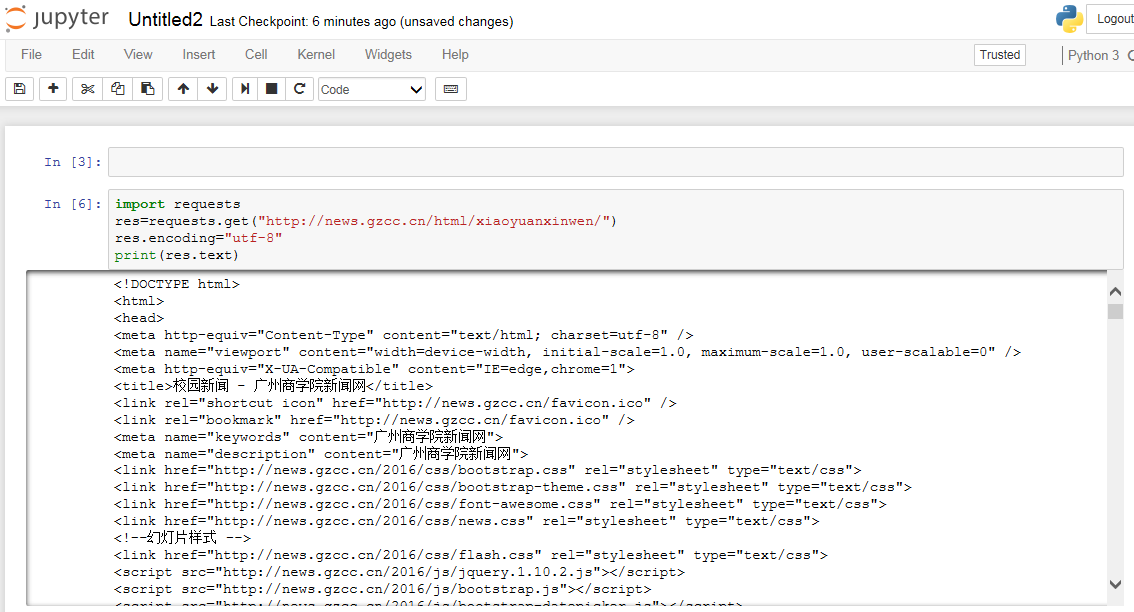Open the Insert menu

pos(199,55)
